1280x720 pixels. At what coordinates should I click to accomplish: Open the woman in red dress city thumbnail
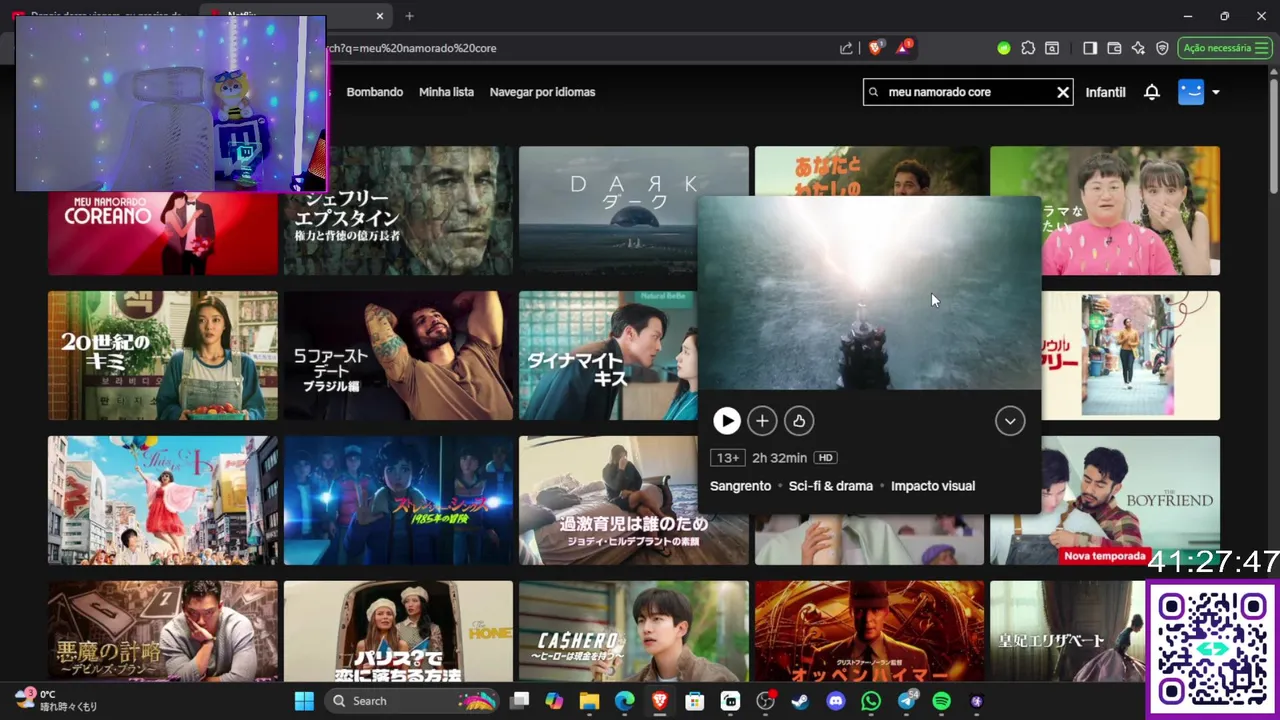click(x=163, y=500)
